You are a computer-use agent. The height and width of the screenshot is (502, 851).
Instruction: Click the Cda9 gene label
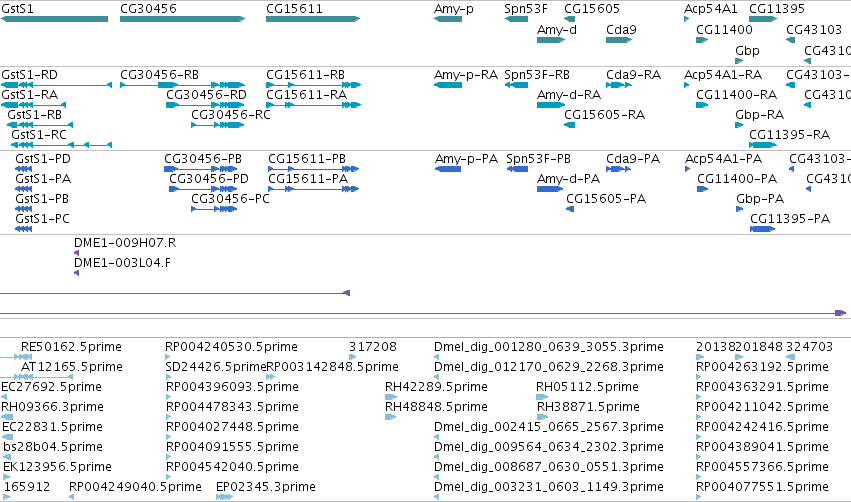[x=621, y=30]
